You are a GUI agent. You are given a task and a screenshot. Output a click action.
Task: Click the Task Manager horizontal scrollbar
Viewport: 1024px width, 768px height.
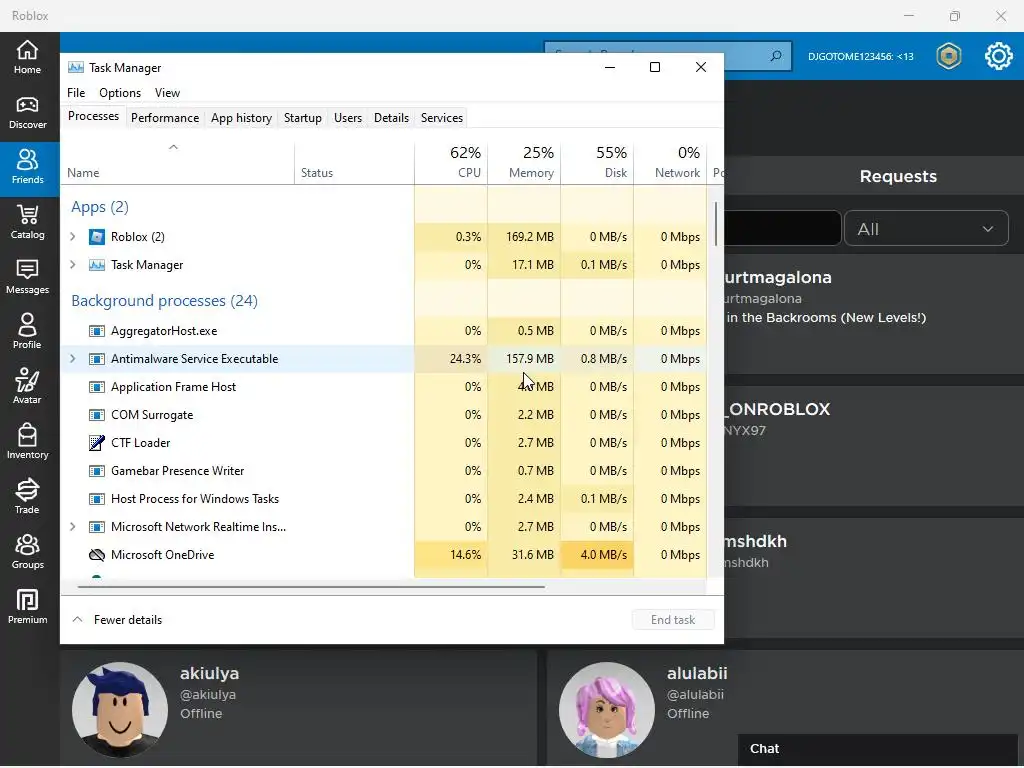[311, 587]
